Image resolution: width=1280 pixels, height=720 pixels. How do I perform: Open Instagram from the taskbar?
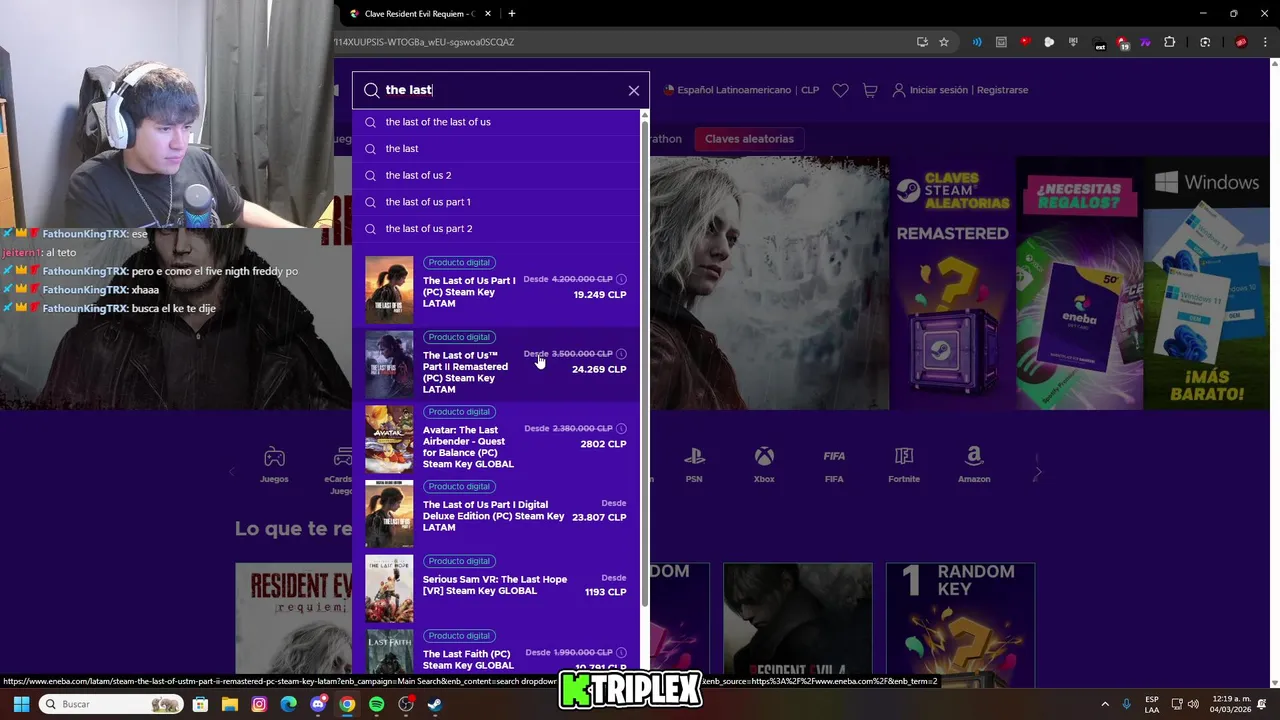[x=259, y=704]
